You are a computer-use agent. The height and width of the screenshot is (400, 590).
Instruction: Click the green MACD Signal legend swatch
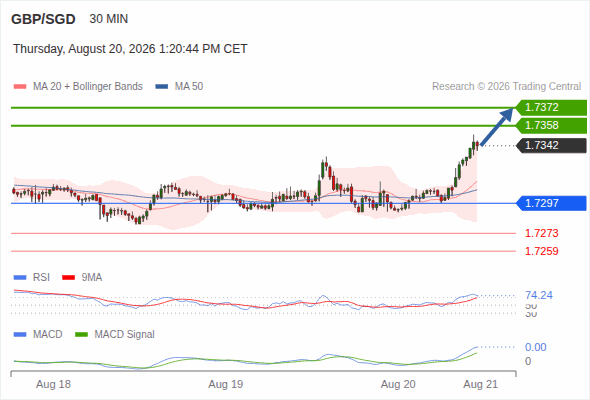coord(81,335)
